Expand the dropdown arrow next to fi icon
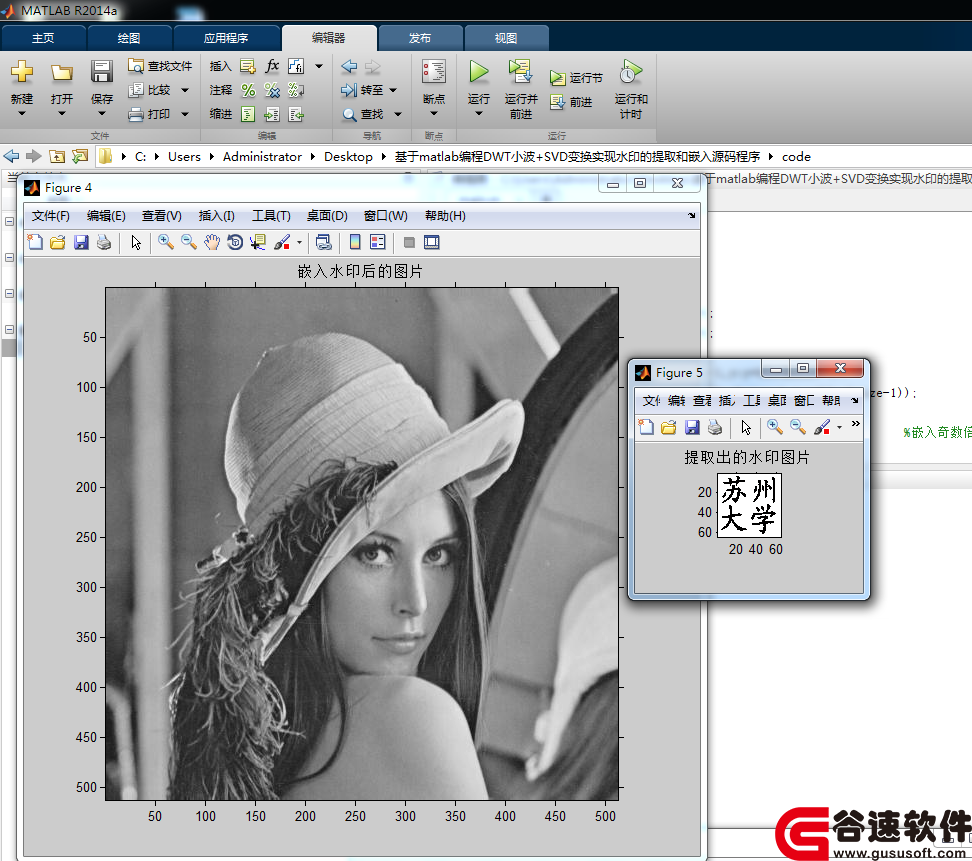The height and width of the screenshot is (861, 972). pos(319,66)
